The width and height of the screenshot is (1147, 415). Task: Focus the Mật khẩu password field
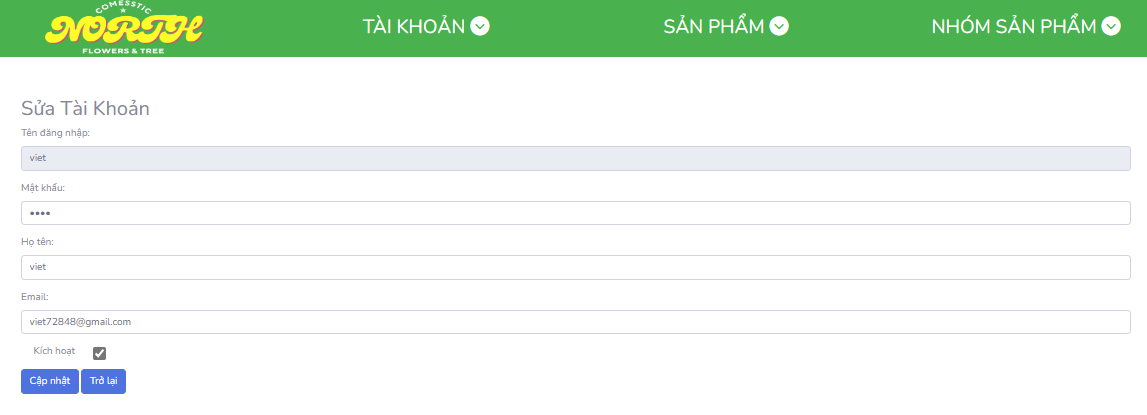(x=576, y=213)
